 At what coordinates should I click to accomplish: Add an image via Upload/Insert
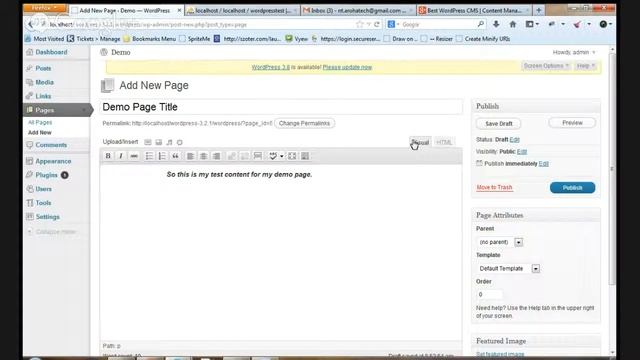[148, 142]
